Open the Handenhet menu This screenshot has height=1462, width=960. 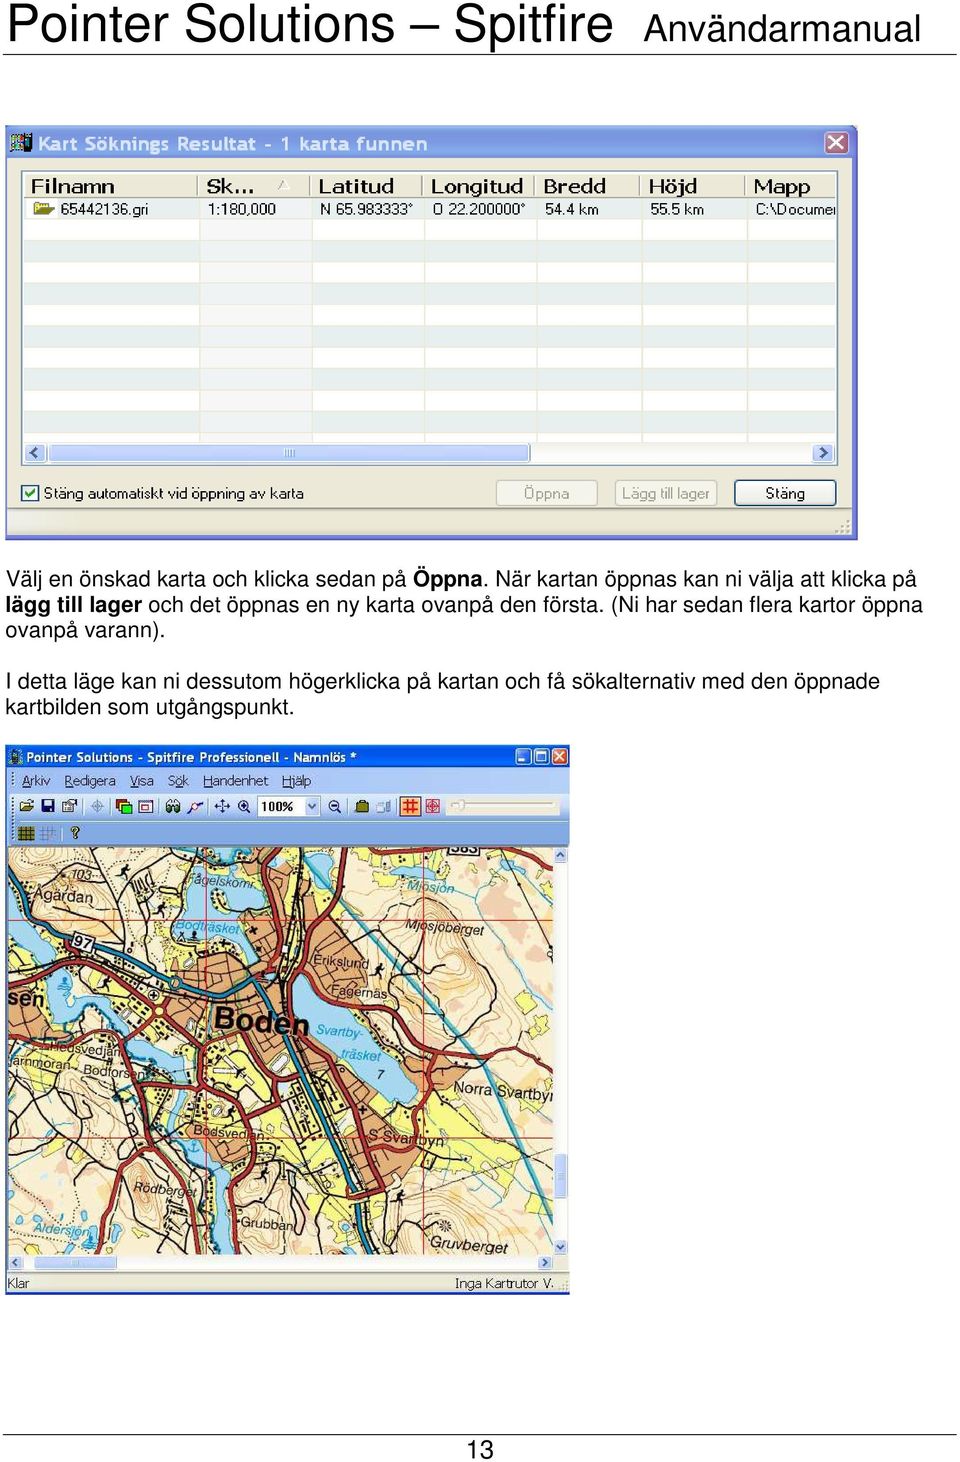click(x=235, y=781)
